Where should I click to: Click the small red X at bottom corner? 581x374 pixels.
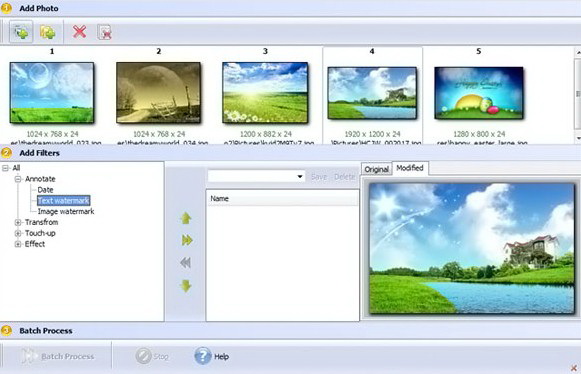574,368
